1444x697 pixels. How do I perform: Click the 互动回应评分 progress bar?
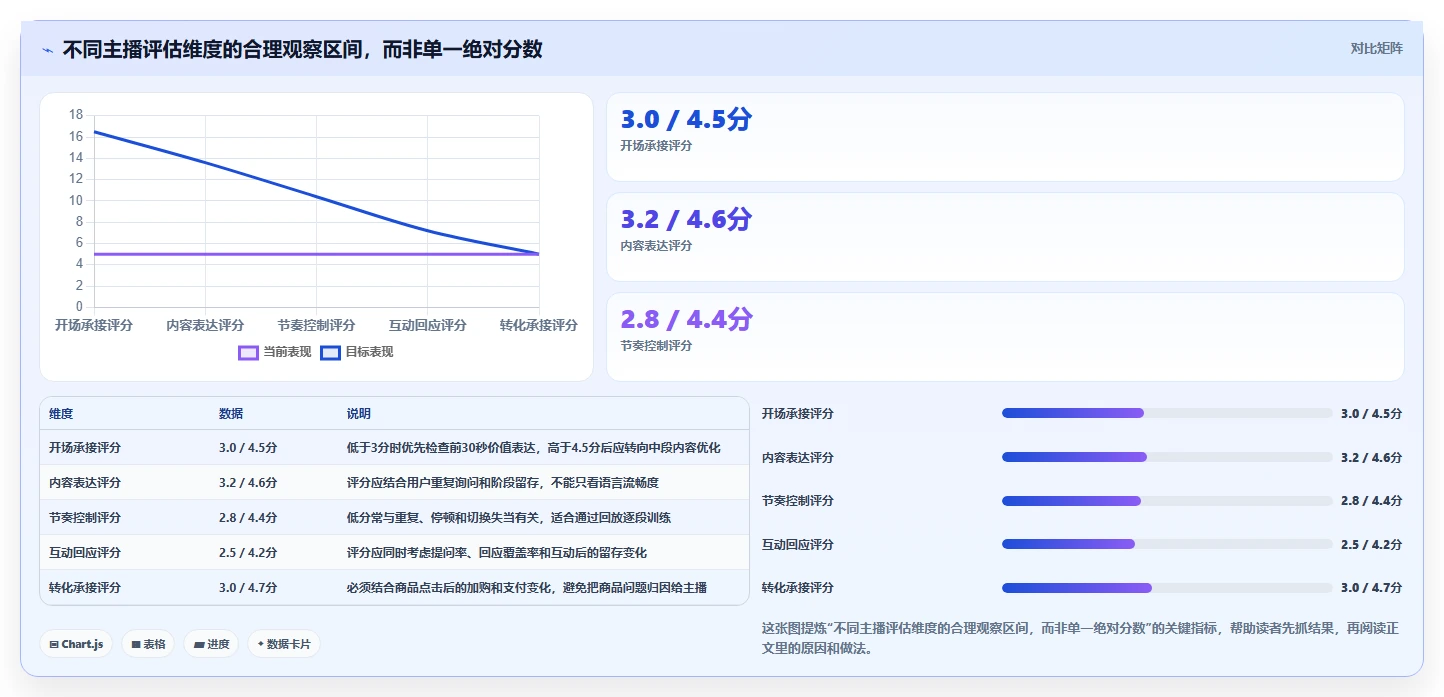1167,544
